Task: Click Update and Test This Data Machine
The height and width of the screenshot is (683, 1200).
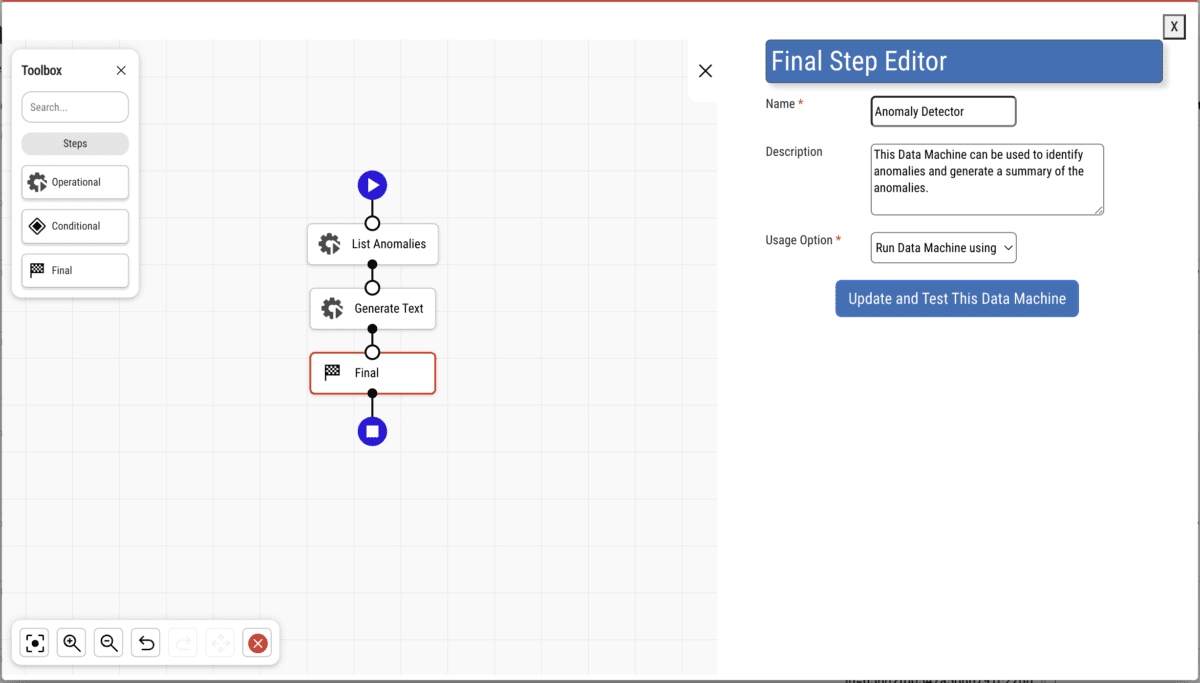Action: point(957,298)
